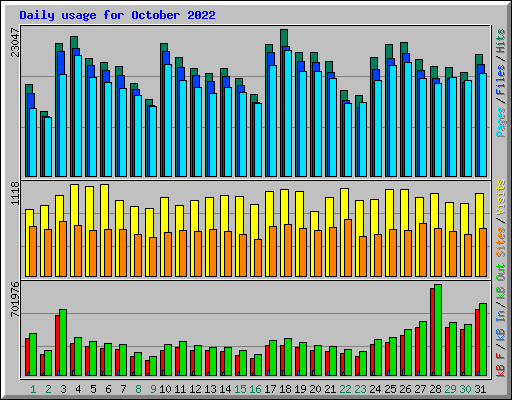Click day label 20 on the x-axis
This screenshot has width=512, height=400.
click(315, 389)
